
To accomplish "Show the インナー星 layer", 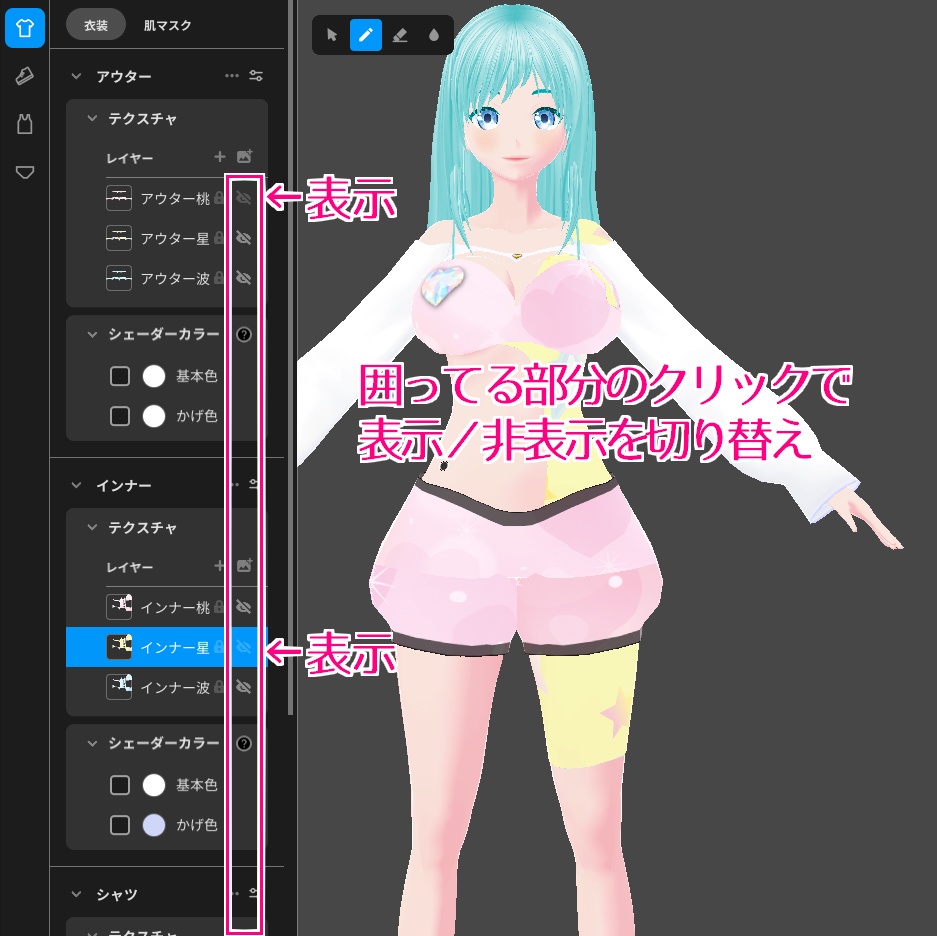I will click(243, 647).
